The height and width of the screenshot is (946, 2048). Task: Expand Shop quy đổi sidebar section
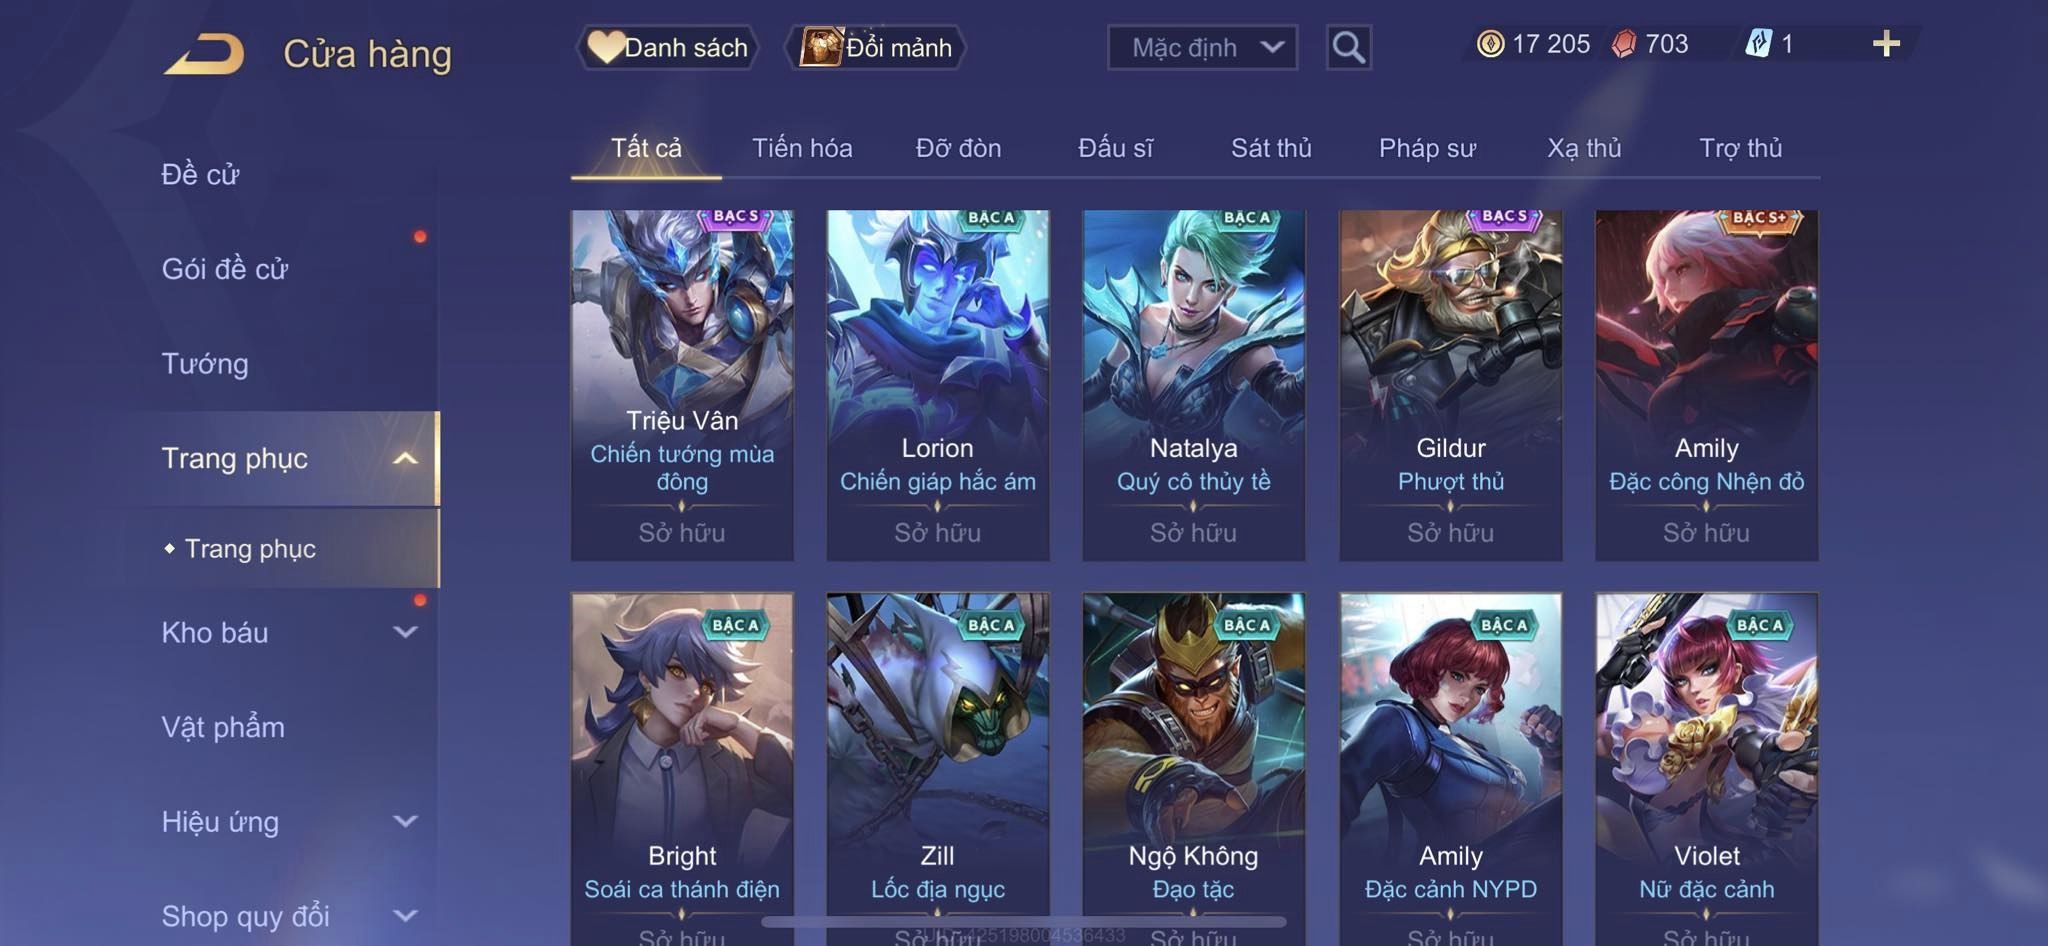click(x=405, y=915)
